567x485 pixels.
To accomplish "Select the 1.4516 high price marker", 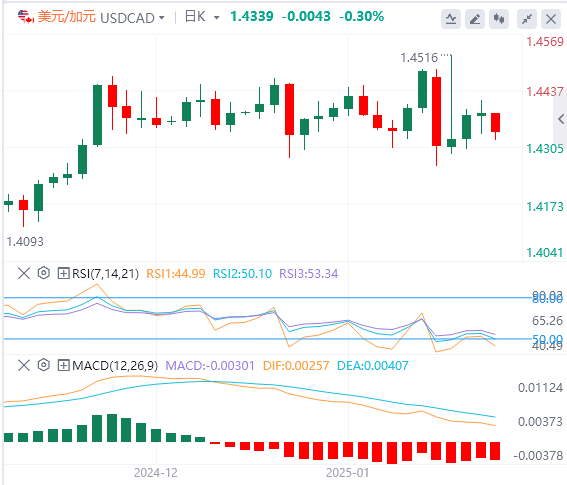I will (x=419, y=58).
